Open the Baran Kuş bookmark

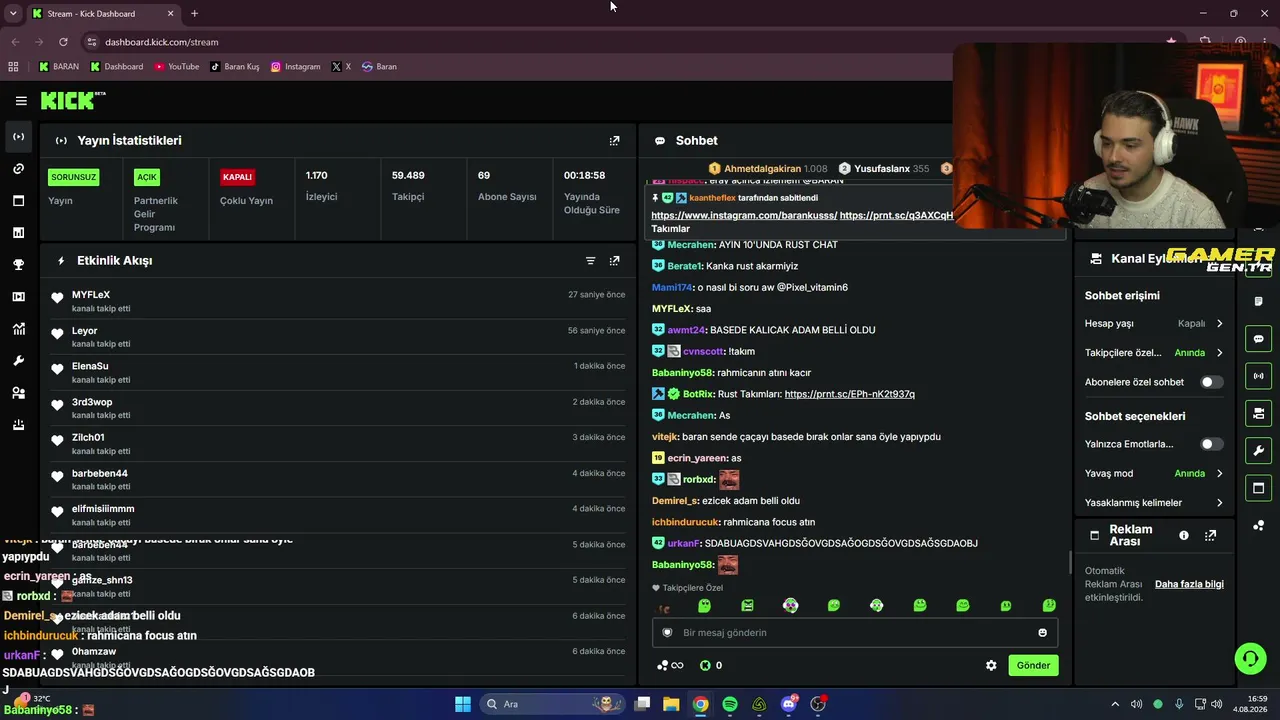(235, 67)
